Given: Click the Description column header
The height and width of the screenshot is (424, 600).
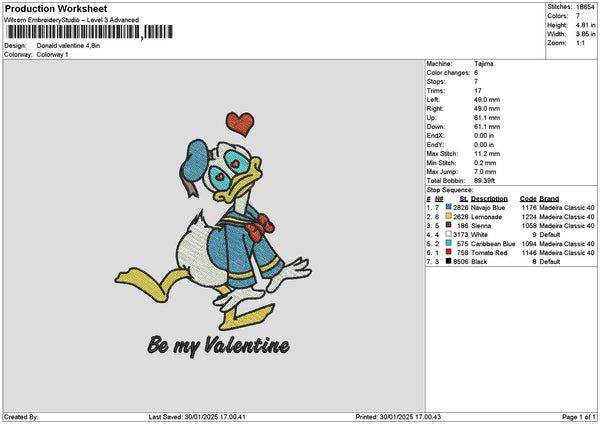Looking at the screenshot, I should [x=489, y=199].
